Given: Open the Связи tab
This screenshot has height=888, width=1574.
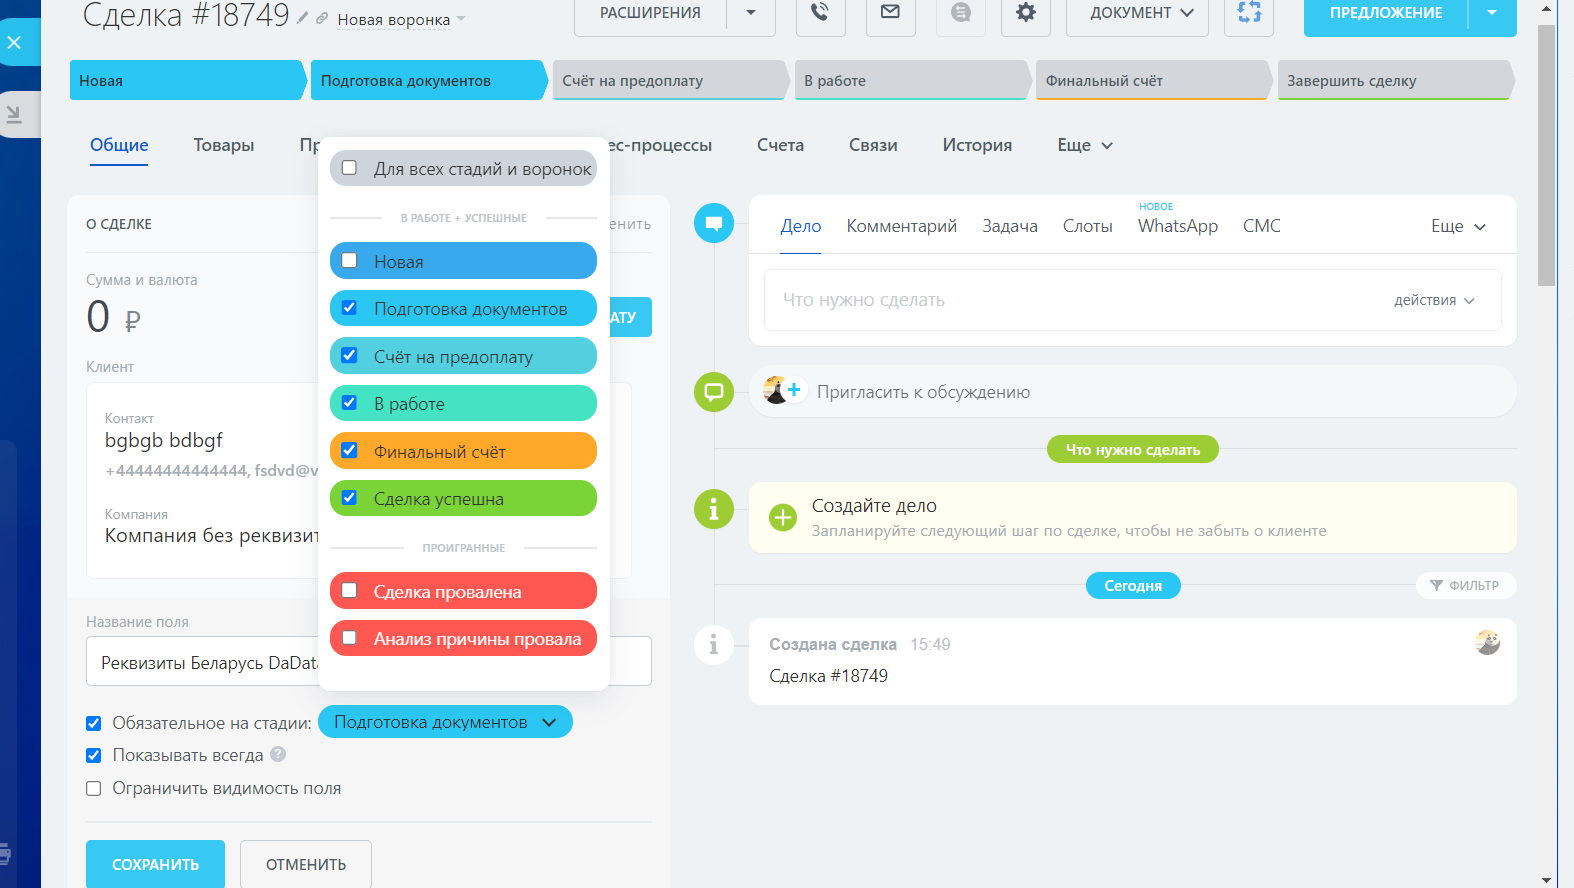Looking at the screenshot, I should click(873, 145).
